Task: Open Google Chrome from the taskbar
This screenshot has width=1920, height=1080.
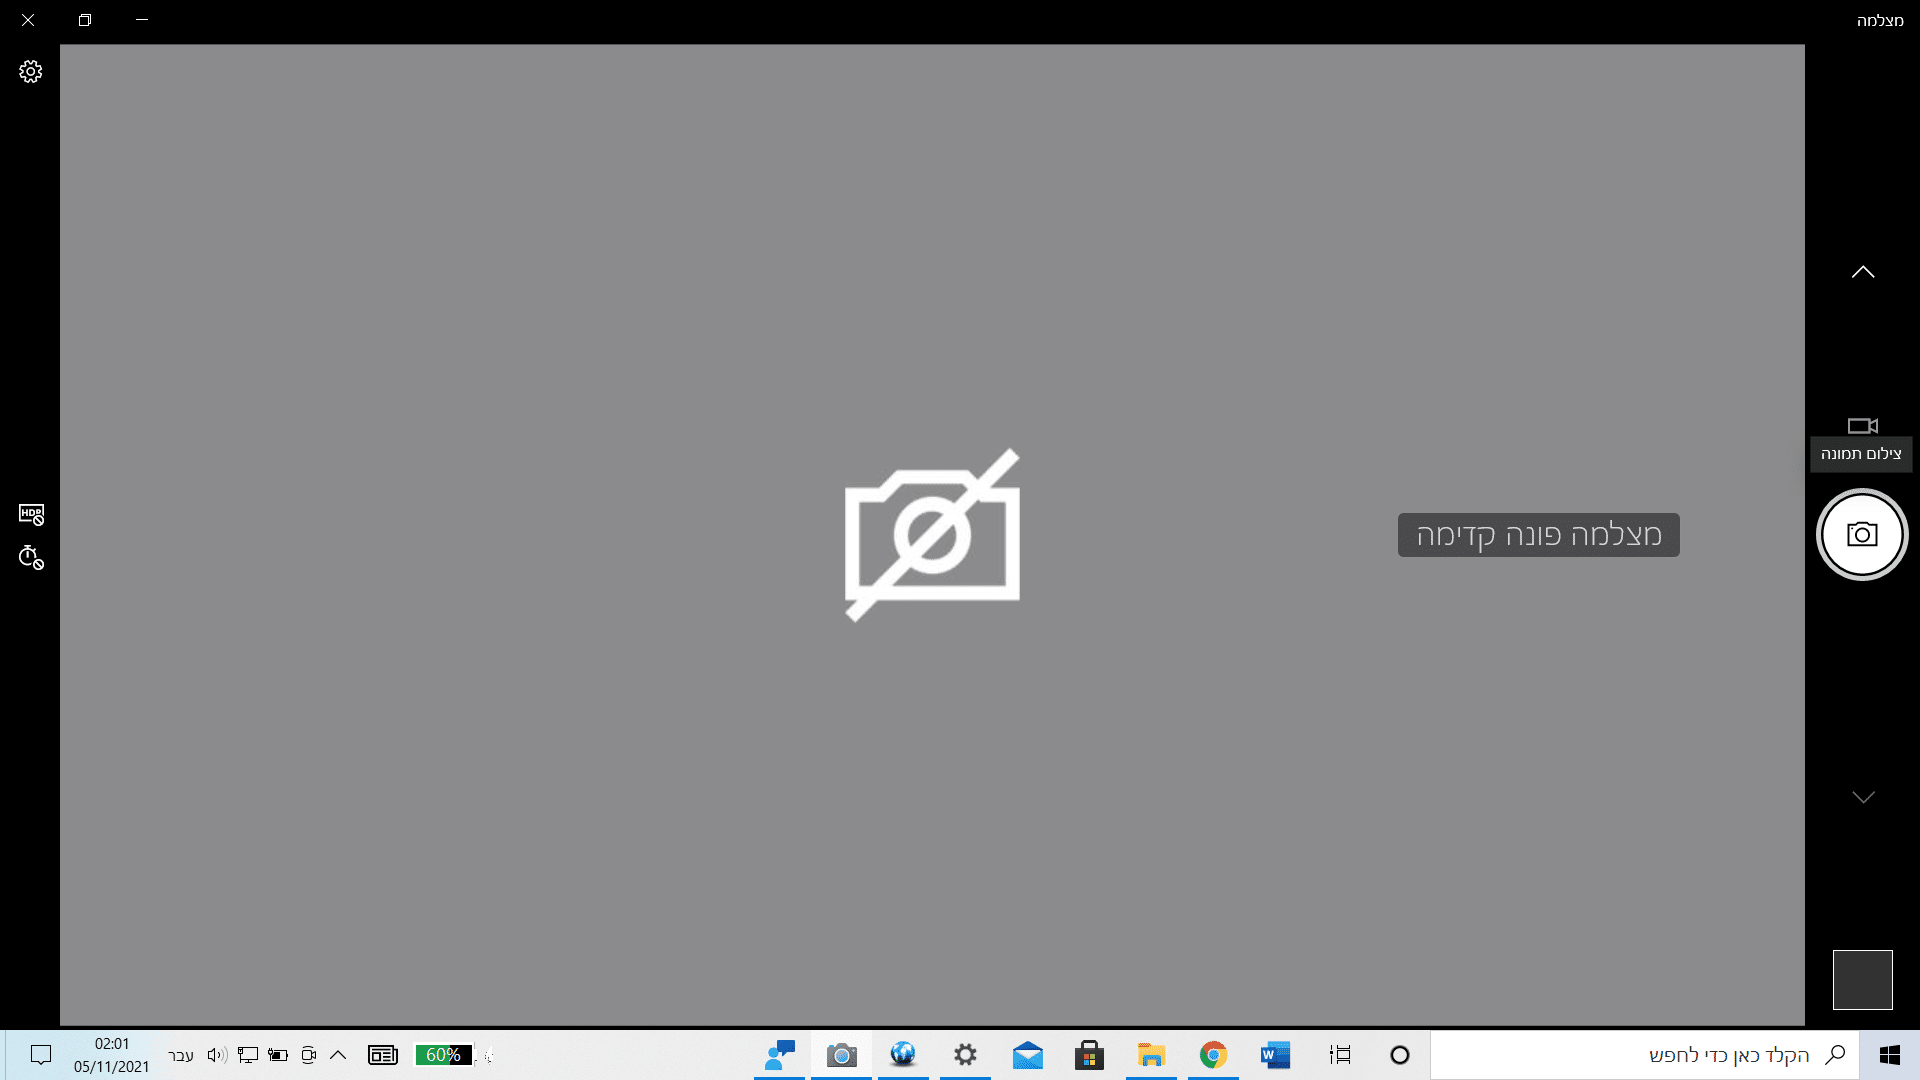Action: pos(1213,1055)
